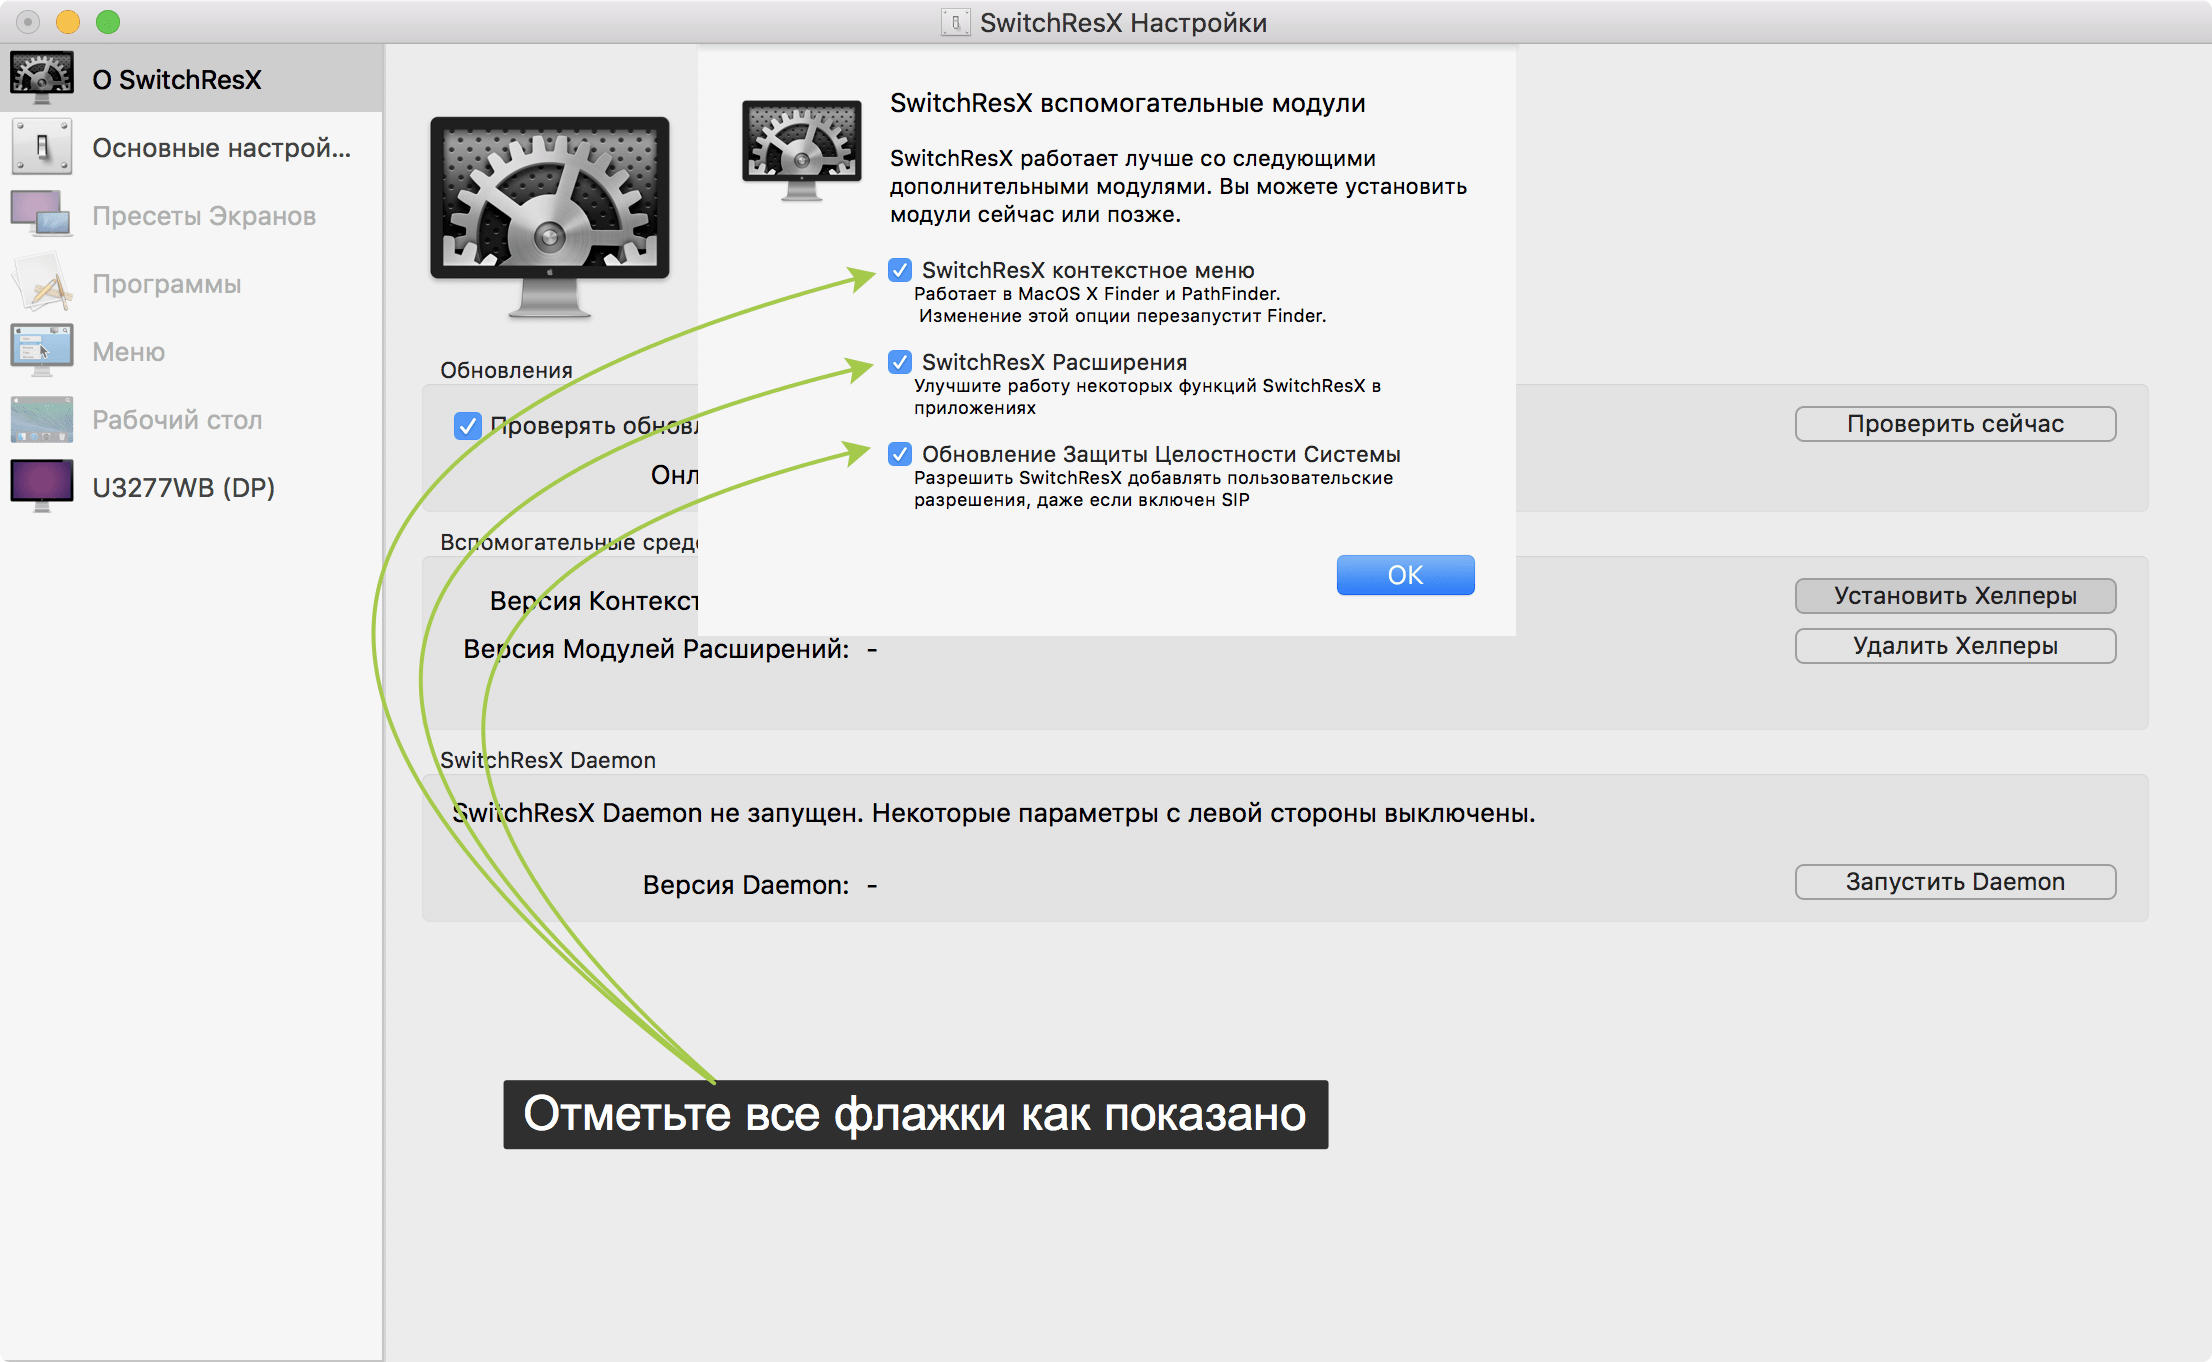Click the green zoom window button
This screenshot has width=2212, height=1362.
(x=108, y=22)
